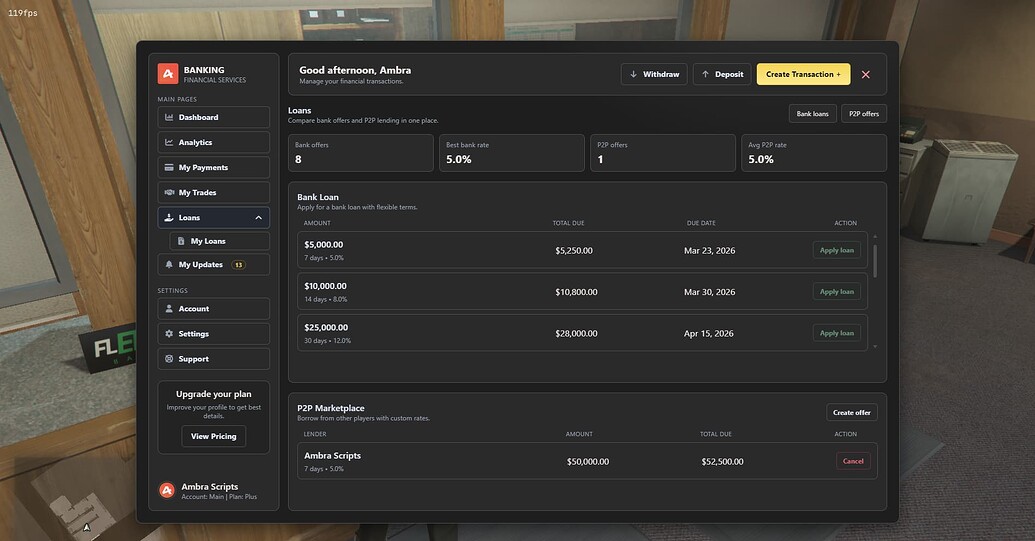Click the $52,500.00 P2P total due
Screen dimensions: 1035x541
[x=722, y=462]
